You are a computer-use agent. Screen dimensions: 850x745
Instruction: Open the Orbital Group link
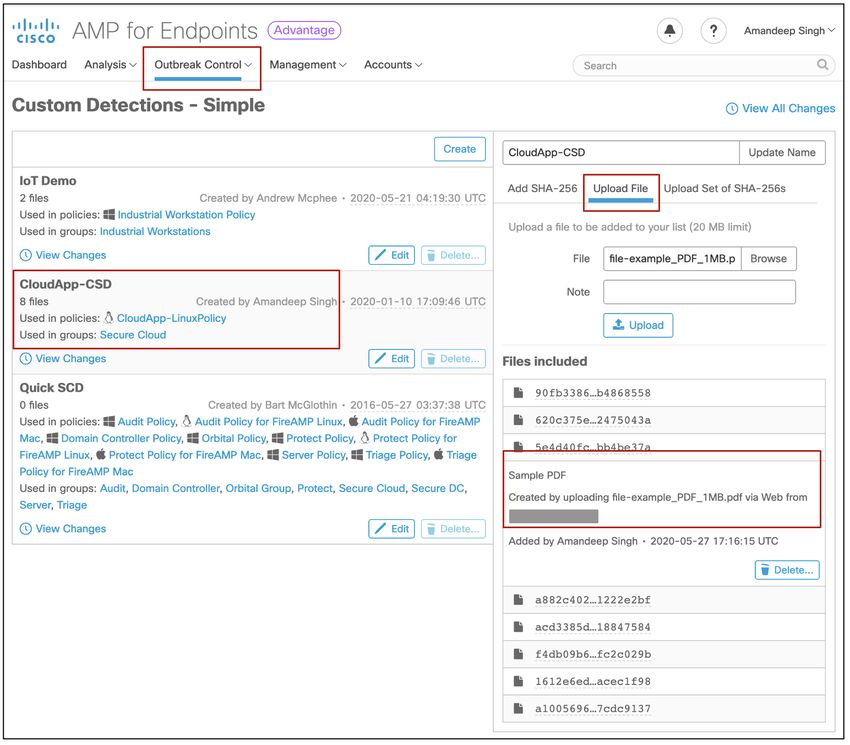click(x=259, y=488)
